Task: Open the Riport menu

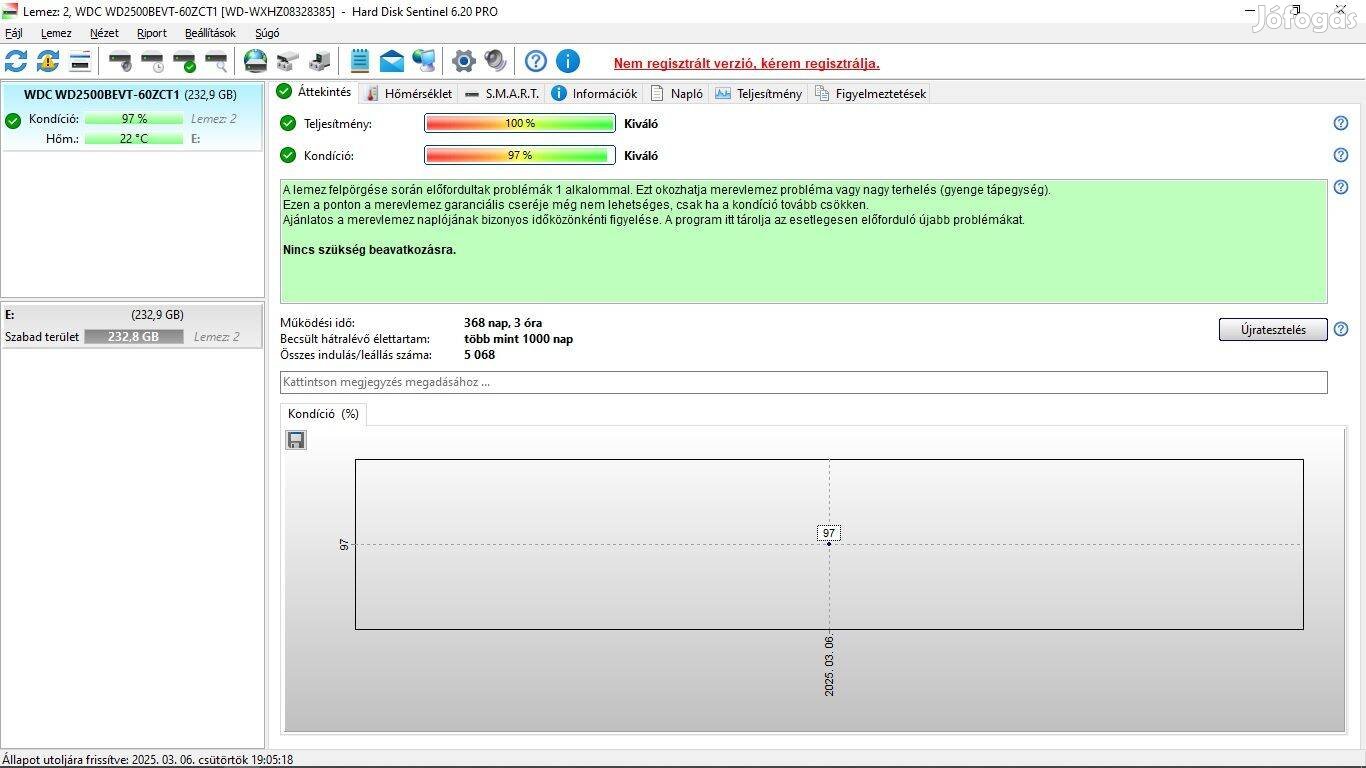Action: point(152,33)
